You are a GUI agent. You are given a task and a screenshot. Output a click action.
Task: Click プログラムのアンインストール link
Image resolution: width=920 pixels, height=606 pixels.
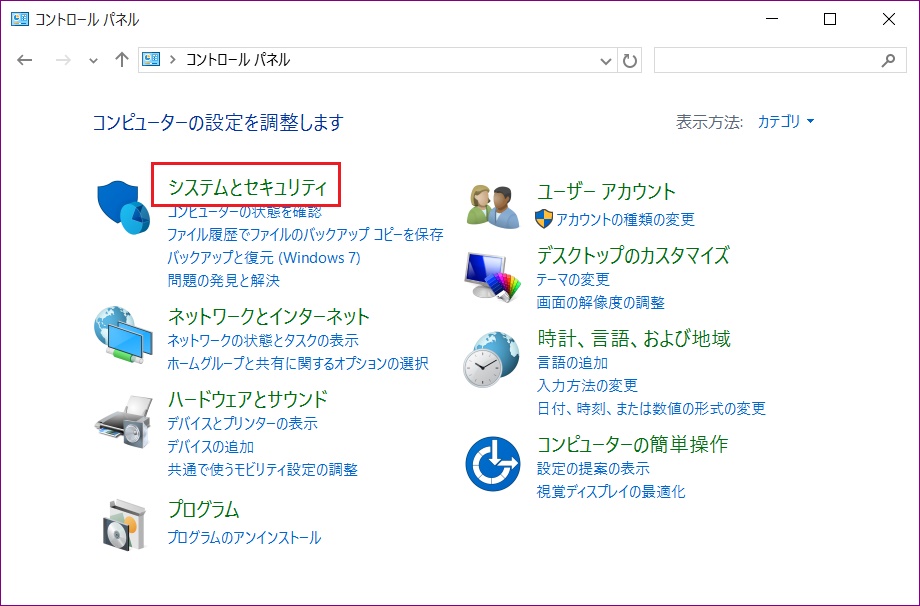[x=244, y=537]
